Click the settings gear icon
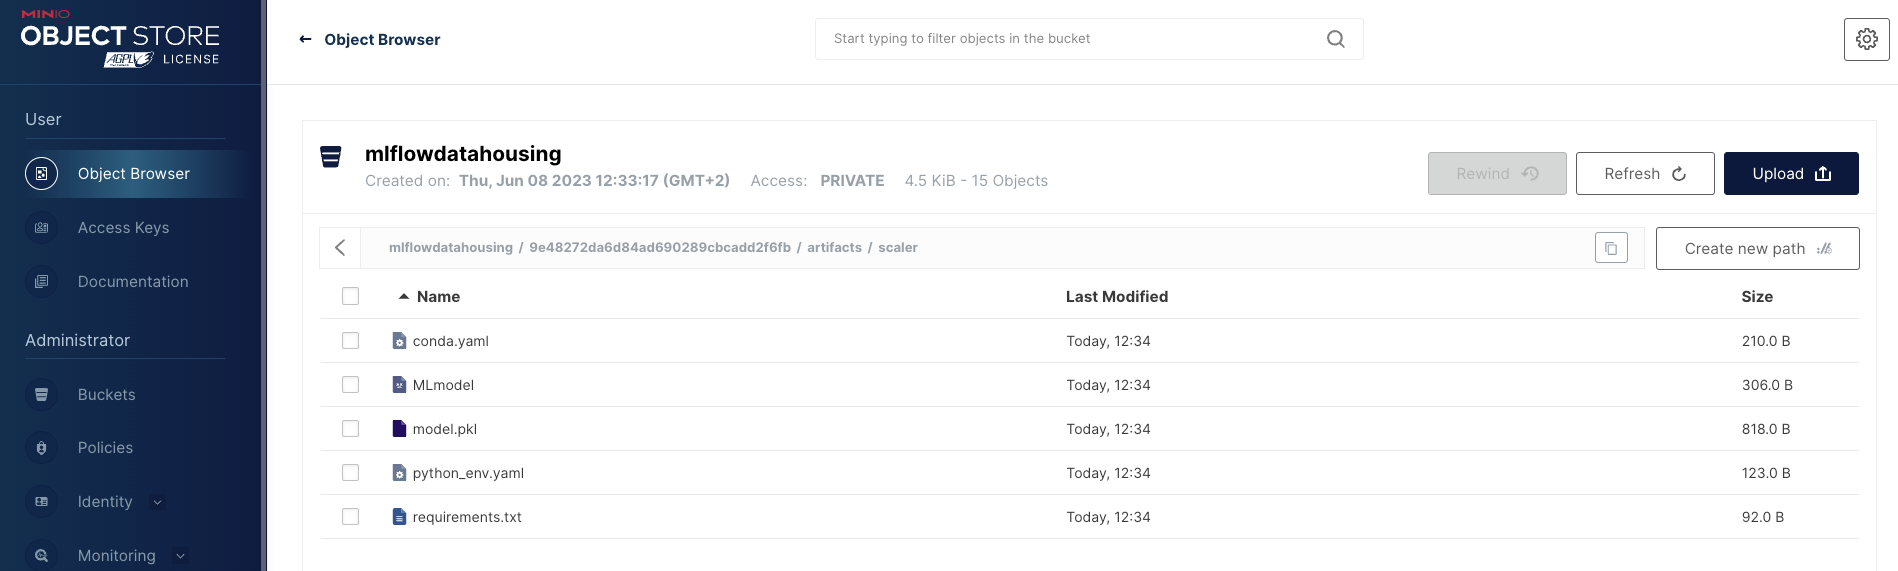 tap(1866, 39)
